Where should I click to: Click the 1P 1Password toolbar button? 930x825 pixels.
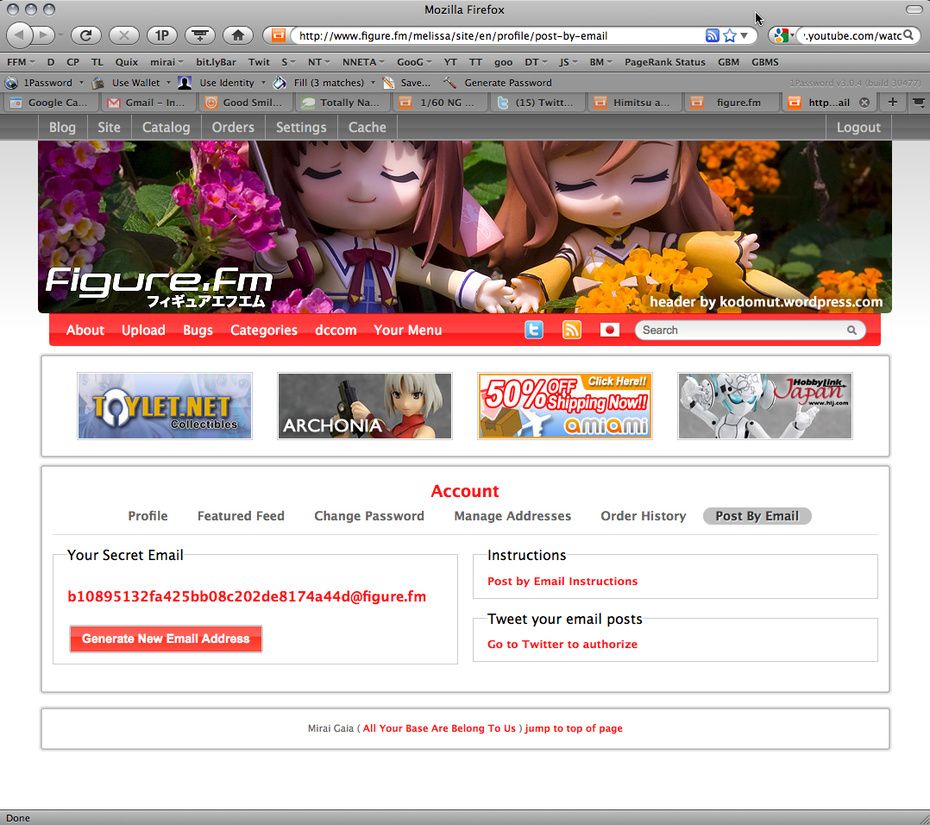(x=162, y=35)
